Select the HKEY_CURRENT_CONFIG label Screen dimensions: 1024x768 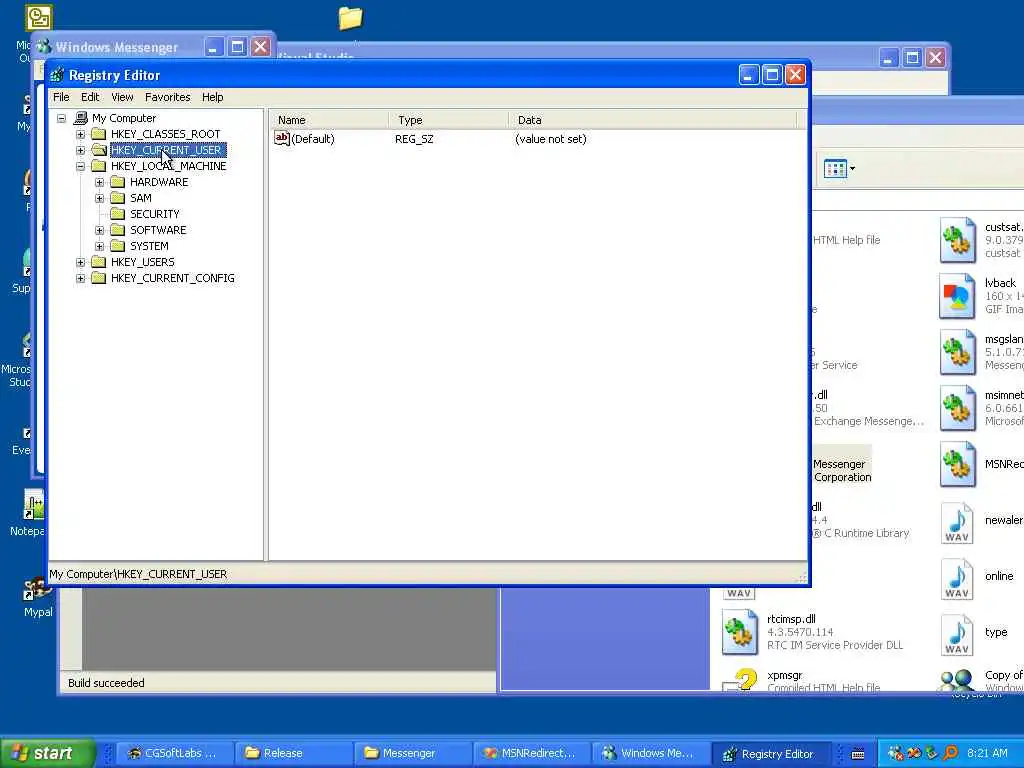click(x=172, y=278)
